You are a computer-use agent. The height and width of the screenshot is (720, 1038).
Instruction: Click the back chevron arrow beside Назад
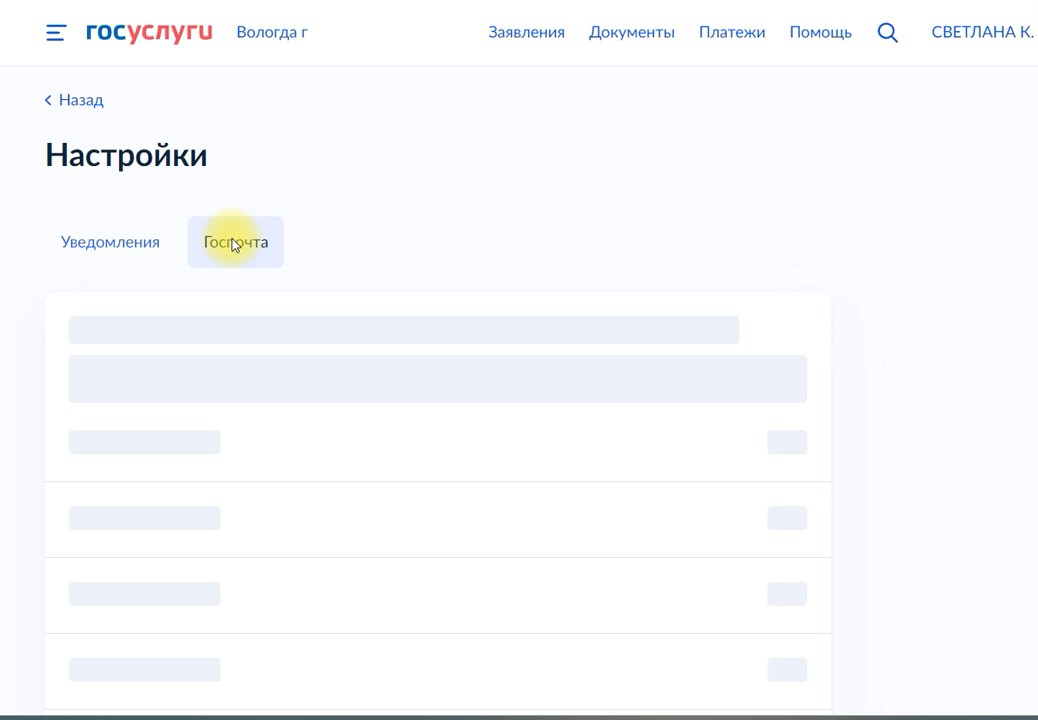click(x=48, y=100)
